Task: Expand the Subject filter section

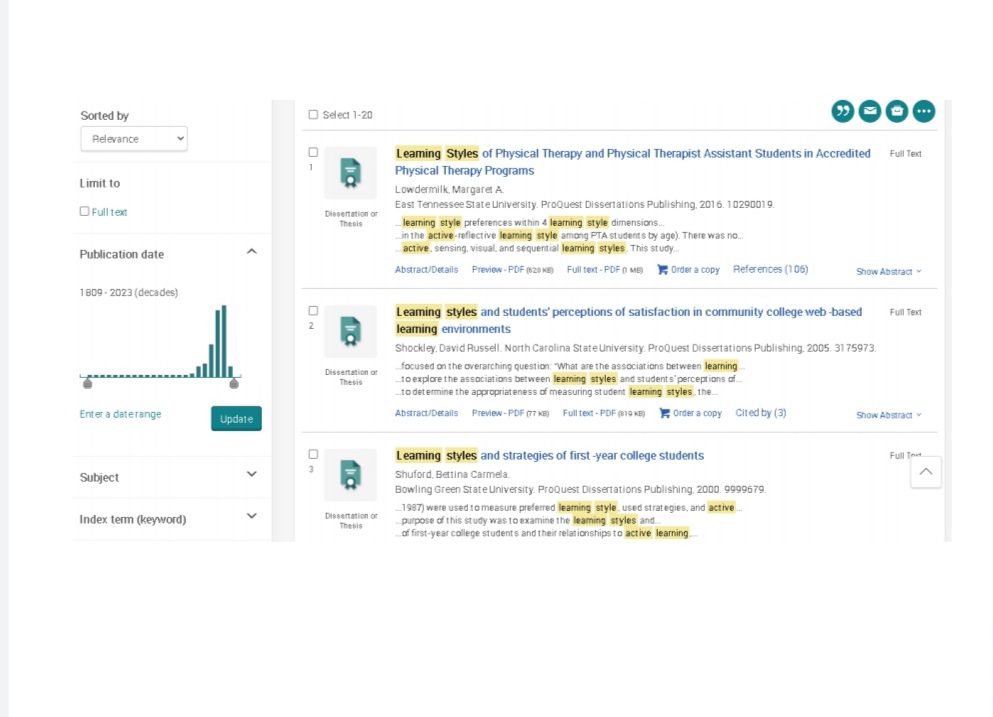Action: 251,476
